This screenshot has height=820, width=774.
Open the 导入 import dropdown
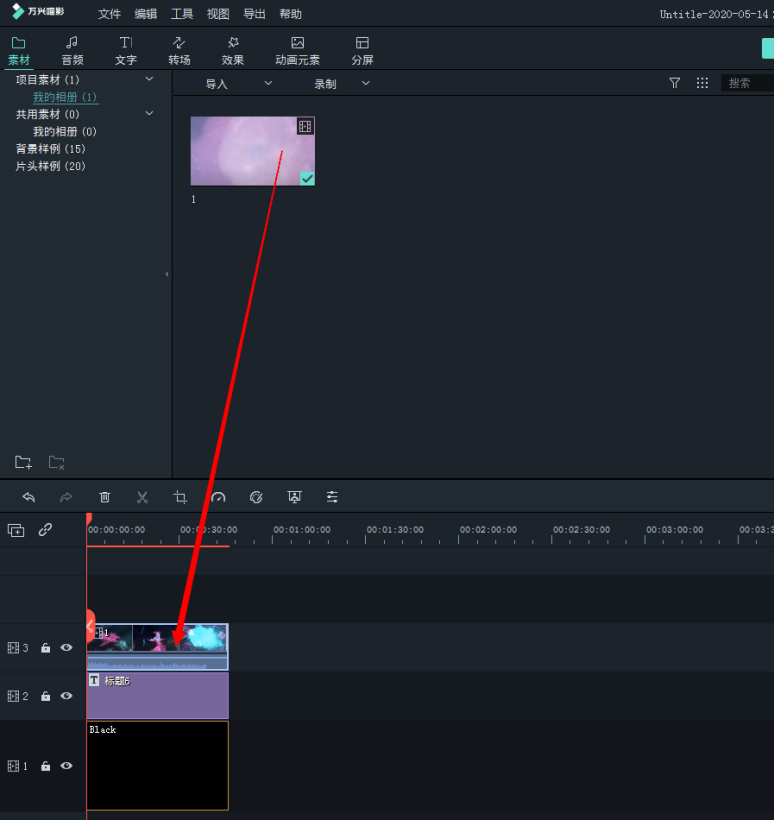click(x=238, y=84)
